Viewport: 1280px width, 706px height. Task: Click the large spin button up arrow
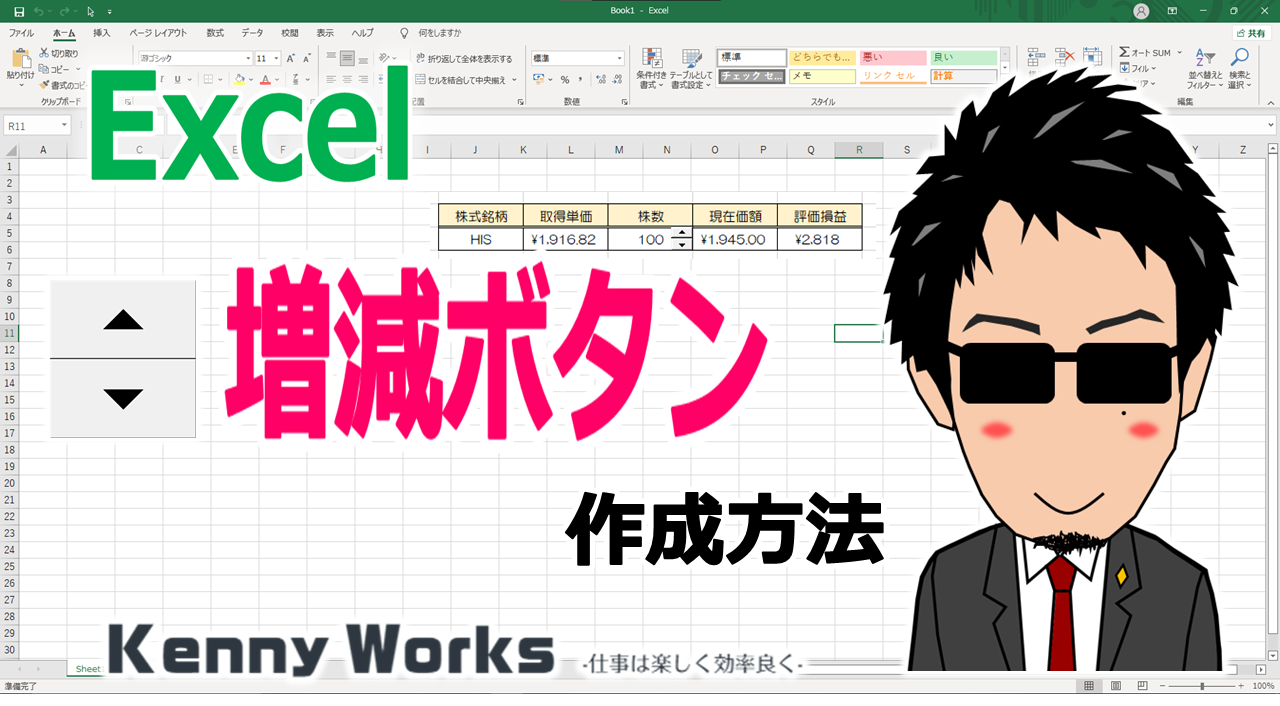123,320
